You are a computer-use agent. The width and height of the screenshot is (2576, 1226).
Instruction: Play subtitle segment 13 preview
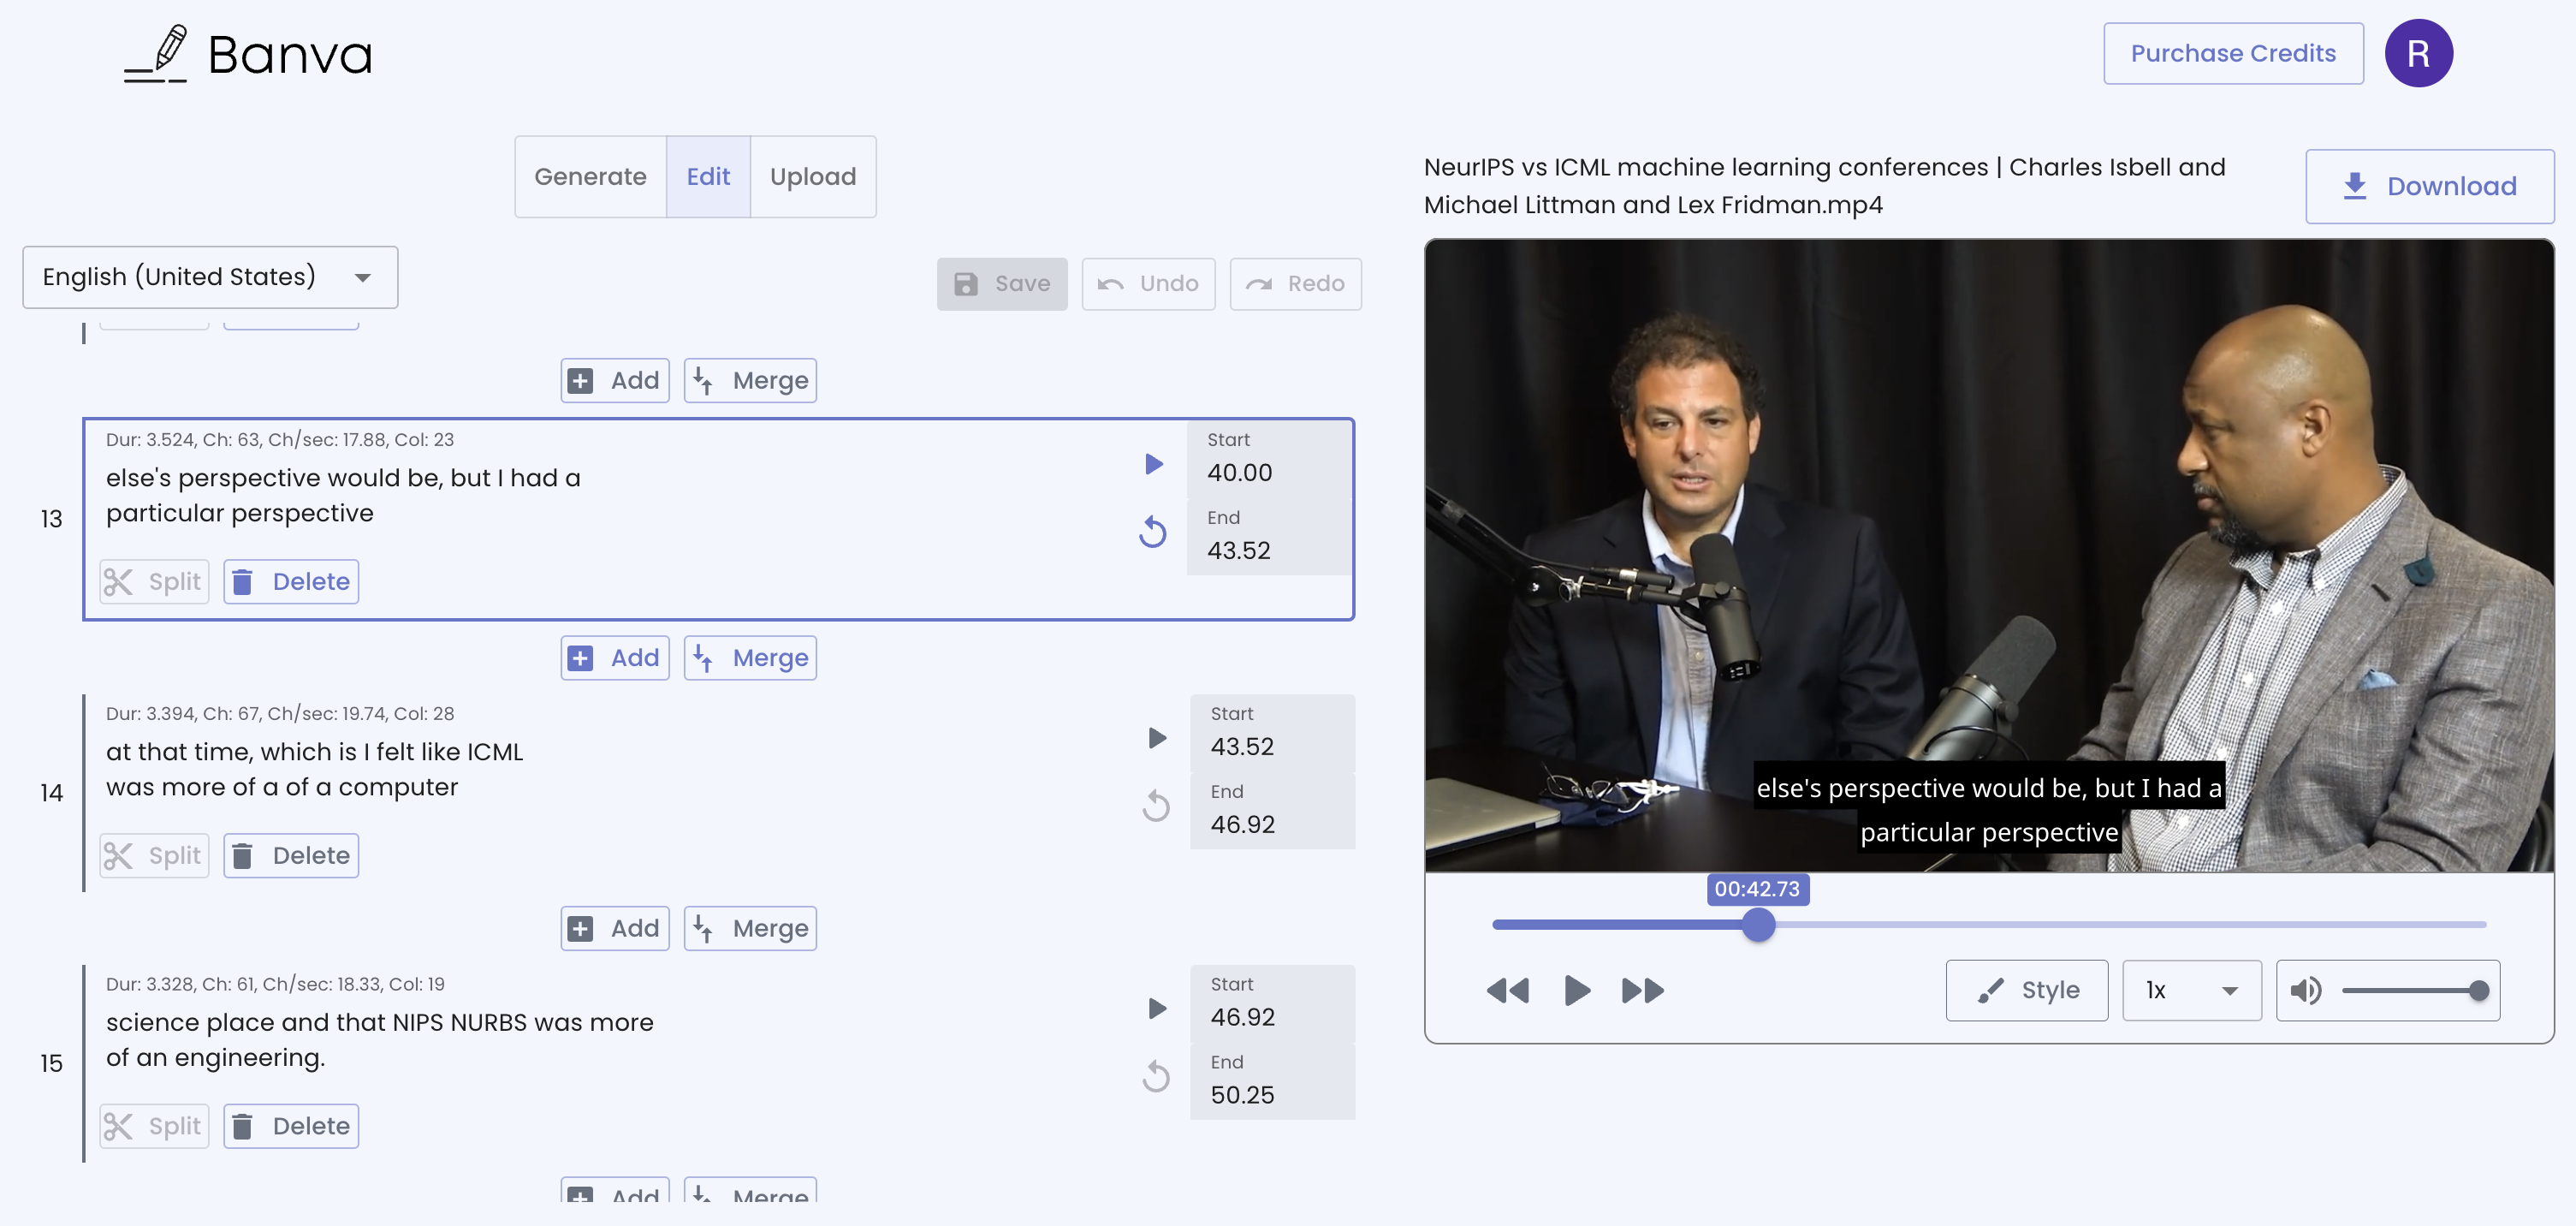(x=1153, y=464)
